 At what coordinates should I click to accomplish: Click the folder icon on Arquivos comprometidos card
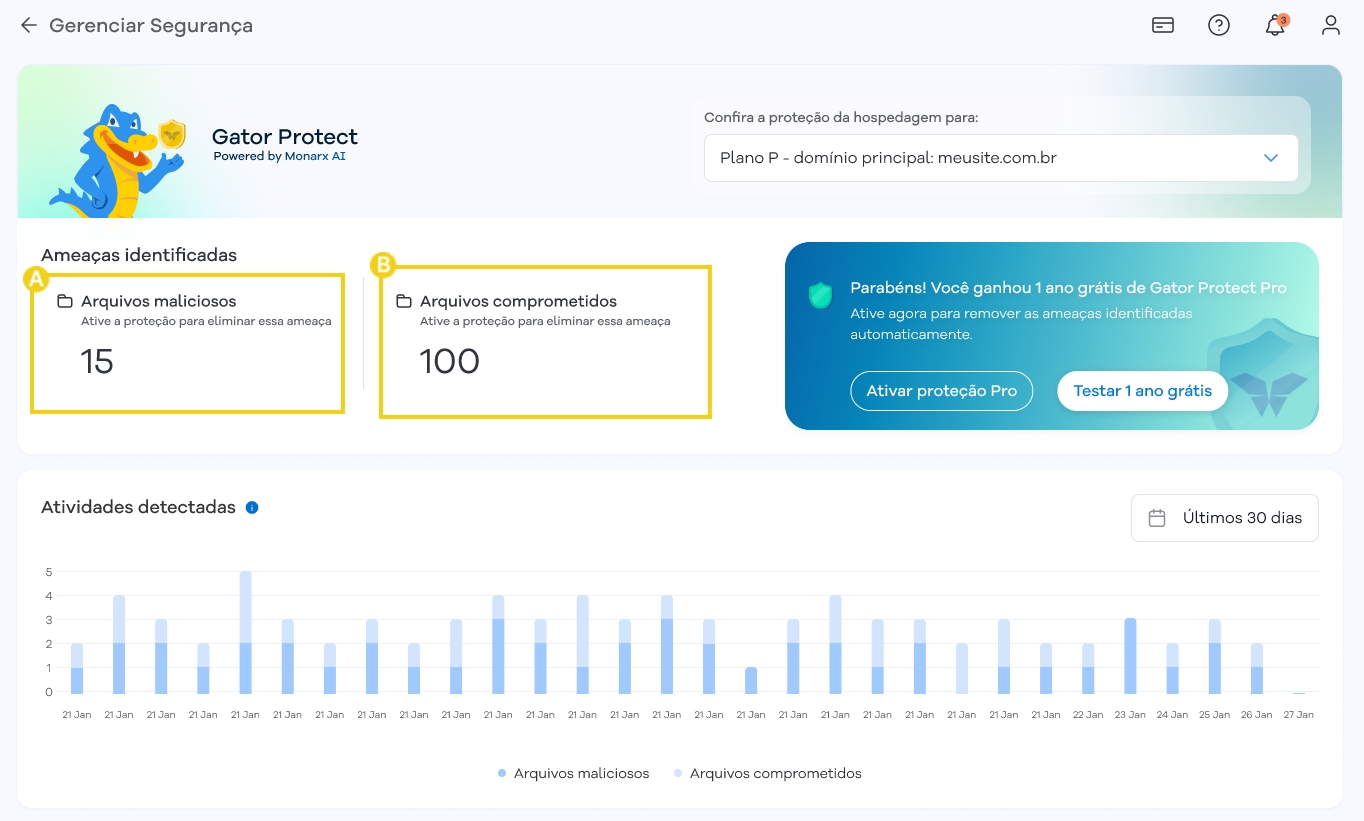point(403,300)
